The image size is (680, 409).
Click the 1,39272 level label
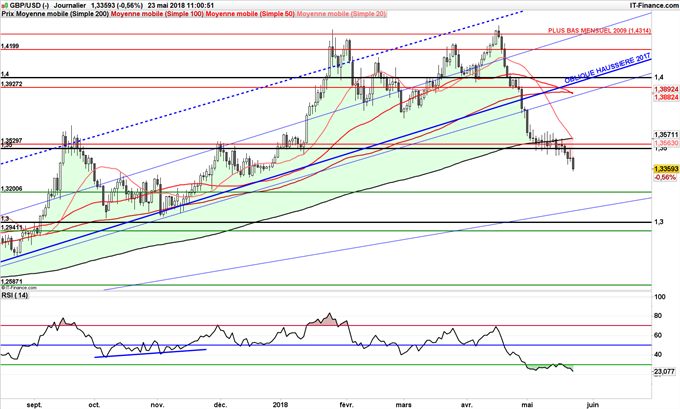coord(12,84)
